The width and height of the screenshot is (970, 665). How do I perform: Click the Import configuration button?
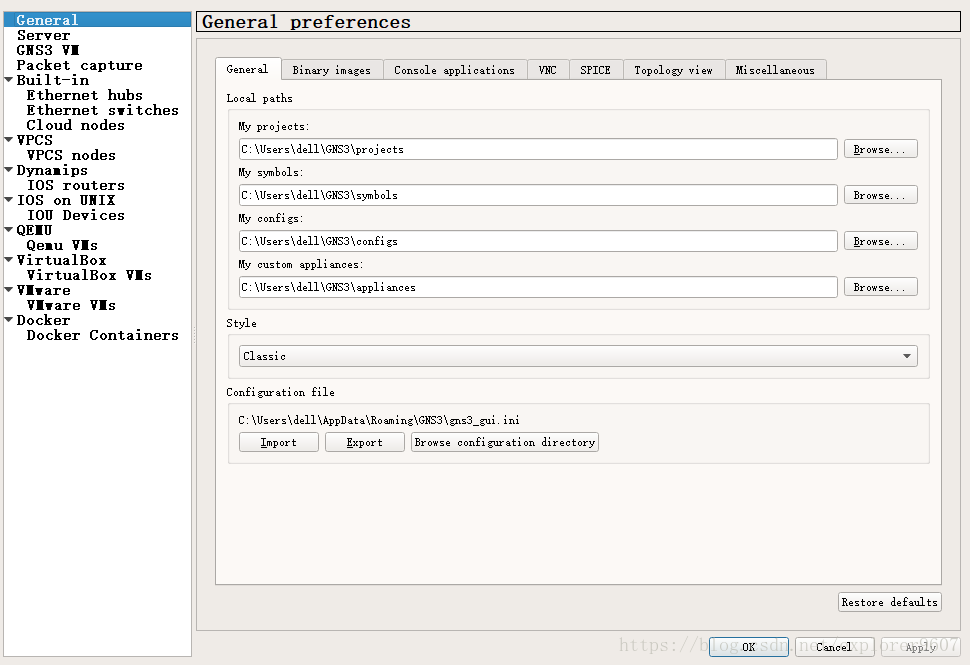[x=278, y=442]
